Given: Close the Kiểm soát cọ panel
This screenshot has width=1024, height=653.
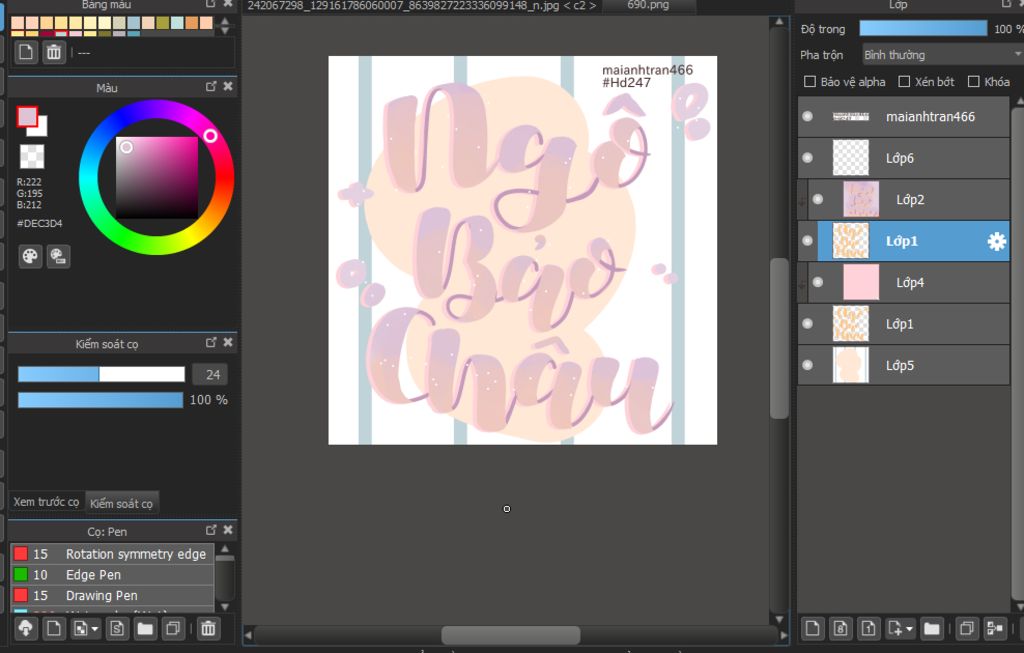Looking at the screenshot, I should [228, 342].
